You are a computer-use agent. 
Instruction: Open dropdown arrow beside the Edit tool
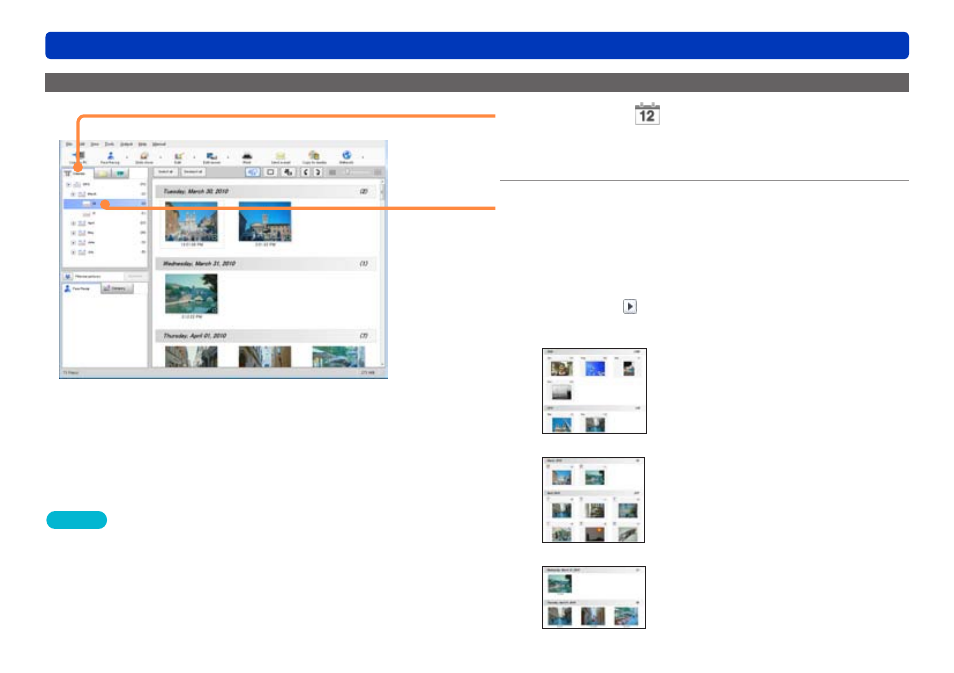pos(194,158)
